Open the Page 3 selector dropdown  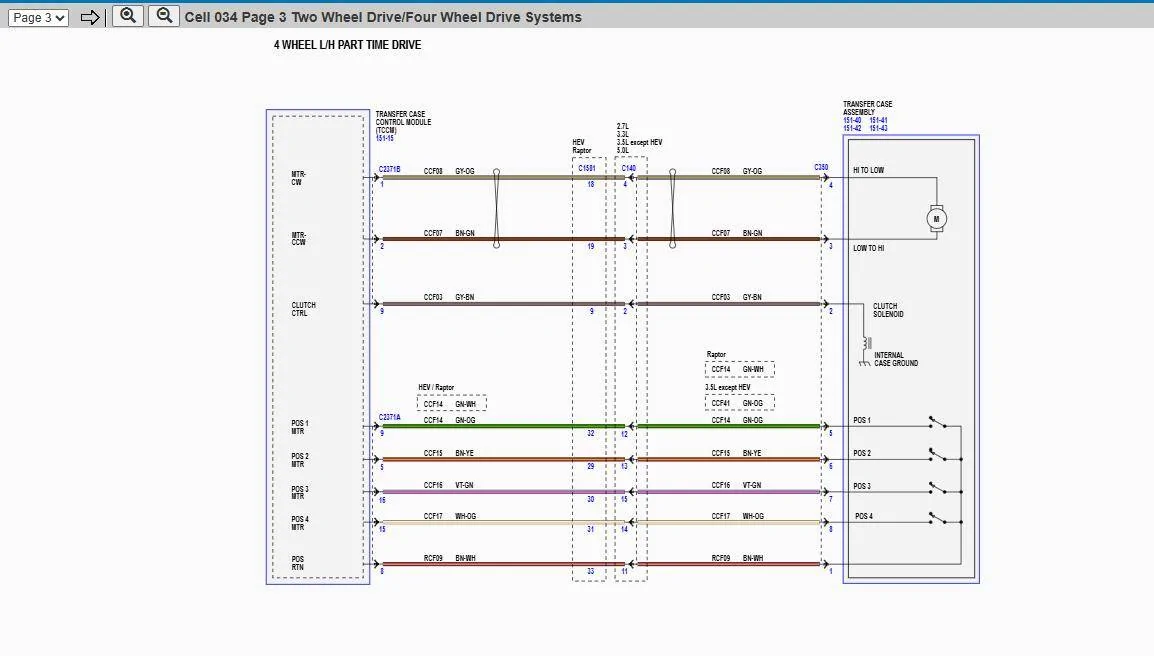click(x=38, y=18)
